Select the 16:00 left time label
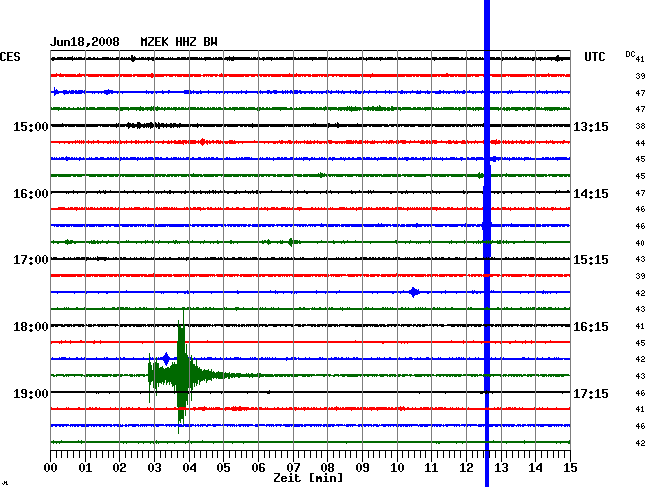The height and width of the screenshot is (494, 650). tap(31, 193)
